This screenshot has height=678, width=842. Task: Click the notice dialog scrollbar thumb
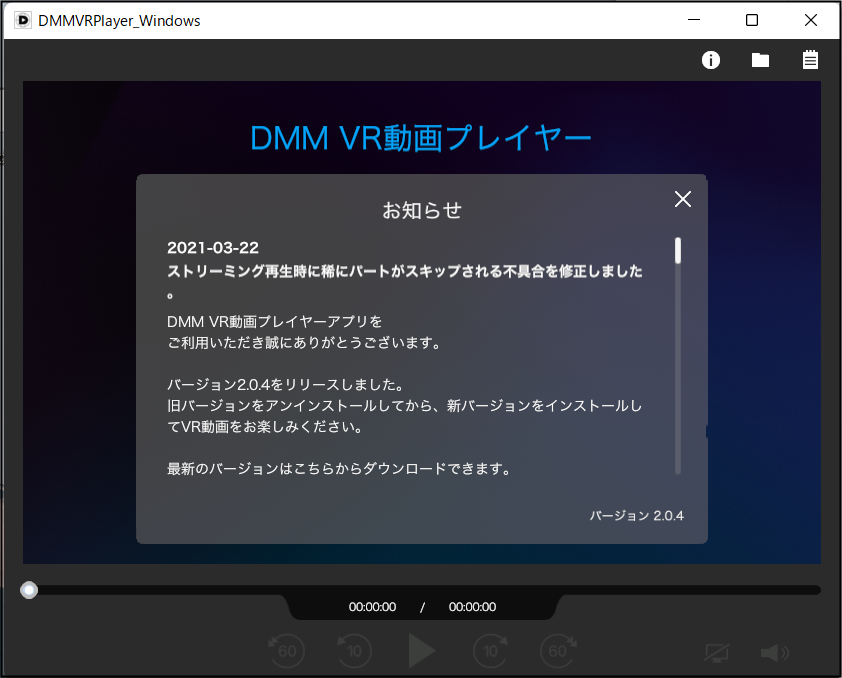pos(678,251)
